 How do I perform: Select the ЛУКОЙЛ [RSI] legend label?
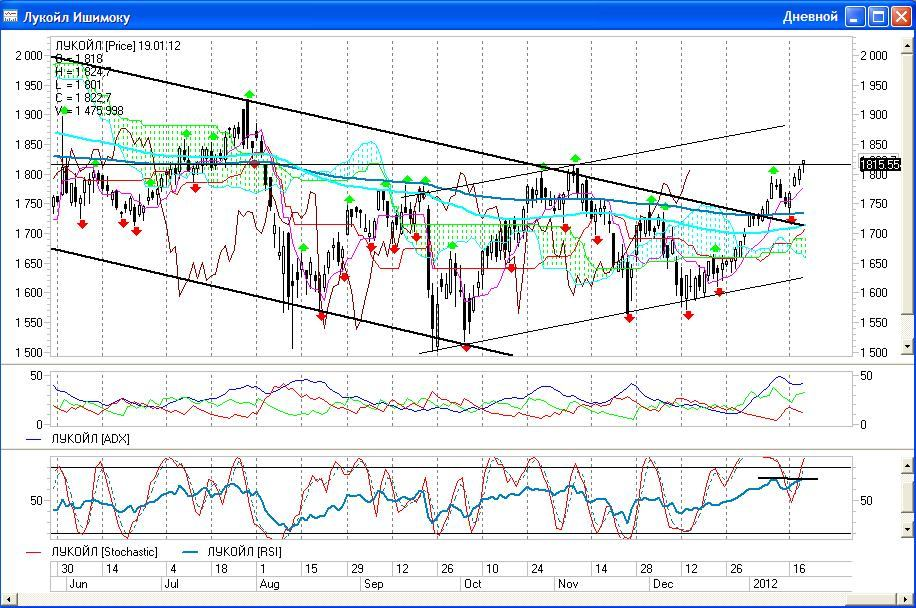click(x=245, y=552)
